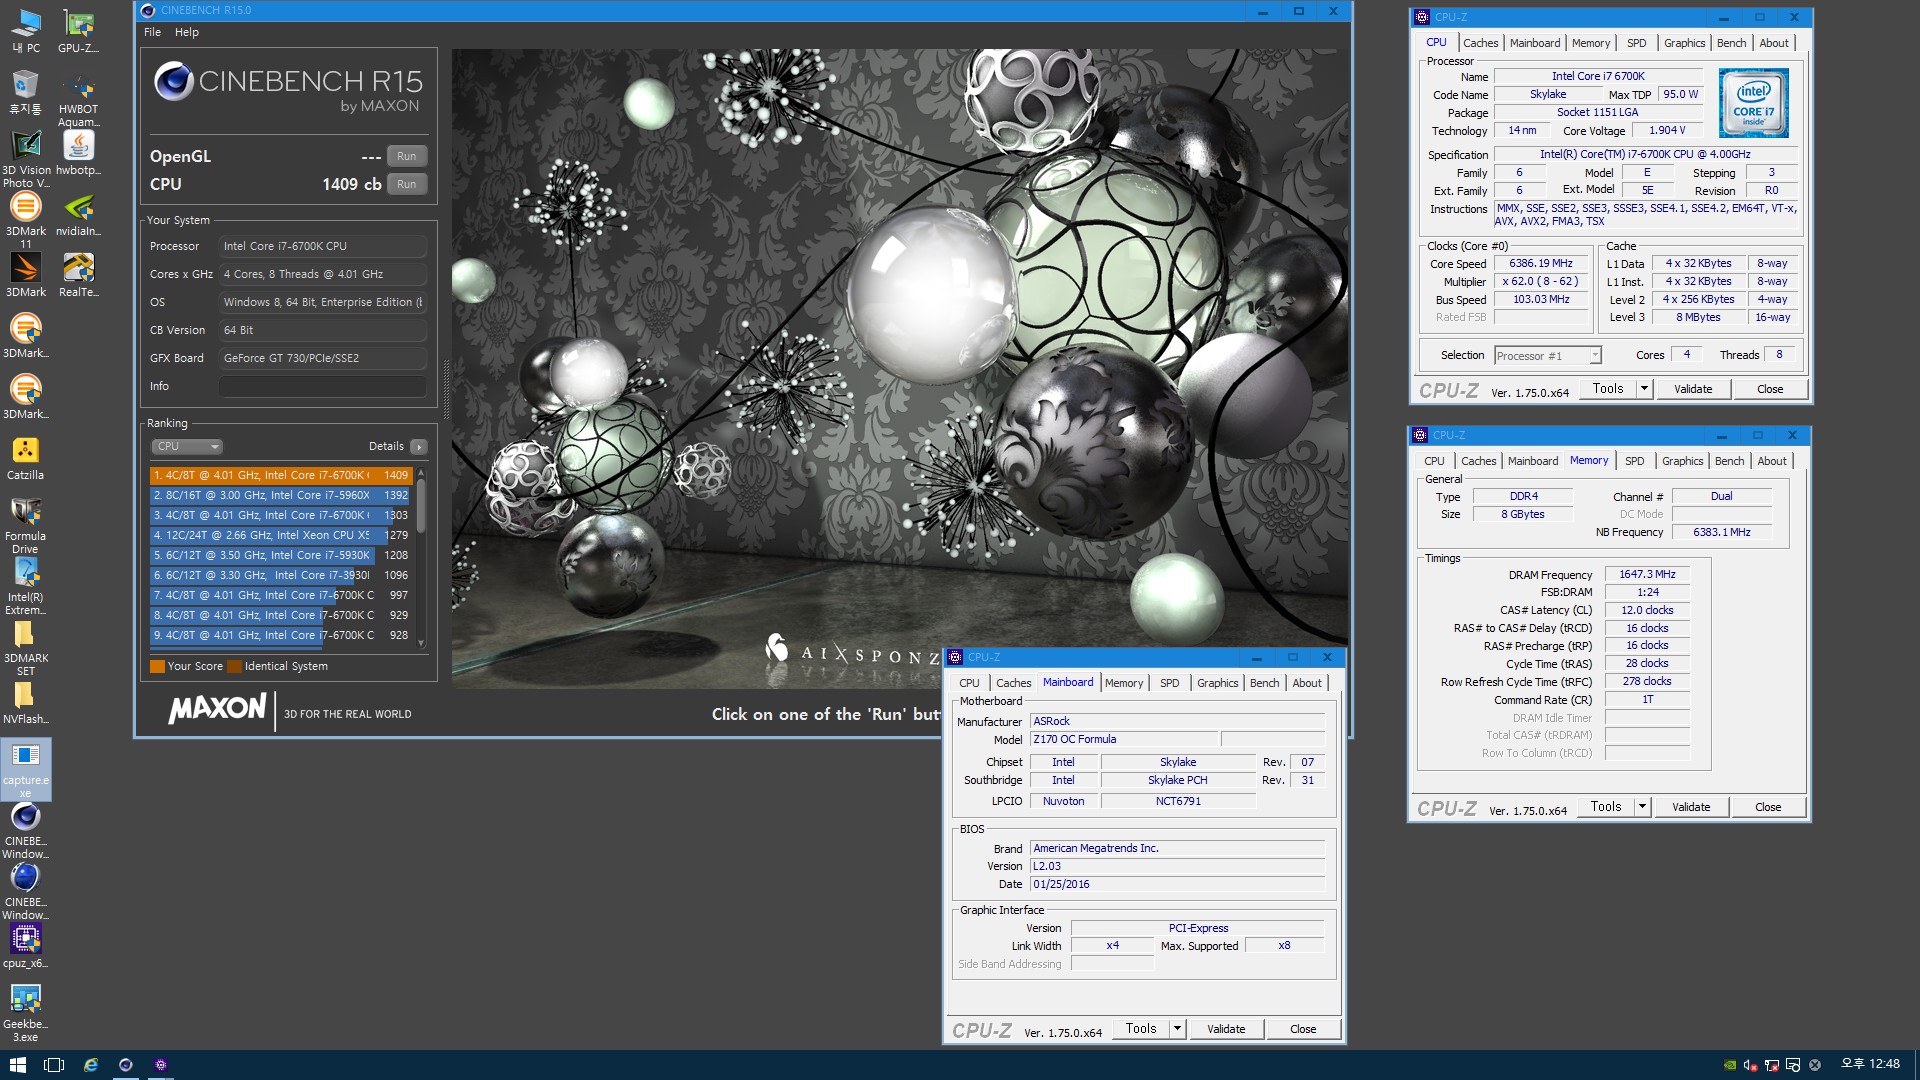
Task: Click NVIDIA tray icon in taskbar
Action: 1730,1065
